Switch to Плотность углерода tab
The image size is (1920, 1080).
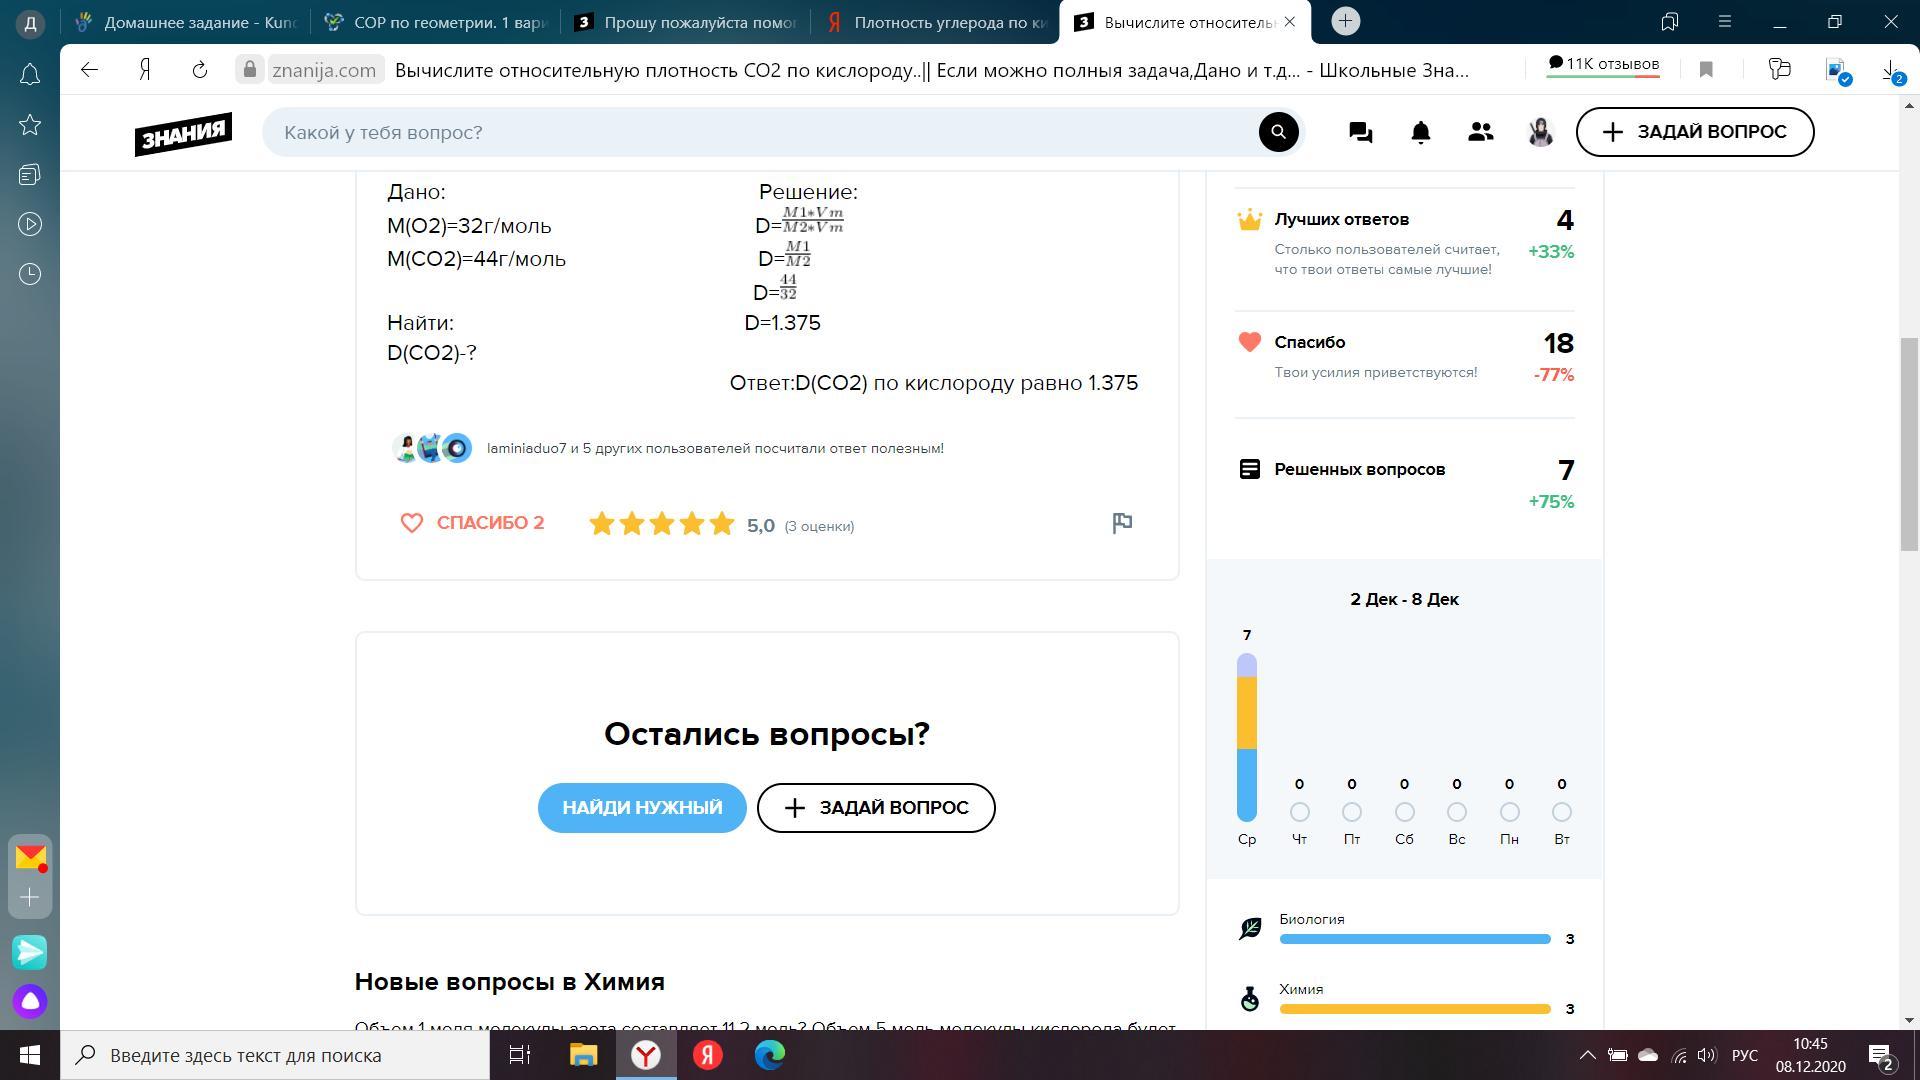938,22
